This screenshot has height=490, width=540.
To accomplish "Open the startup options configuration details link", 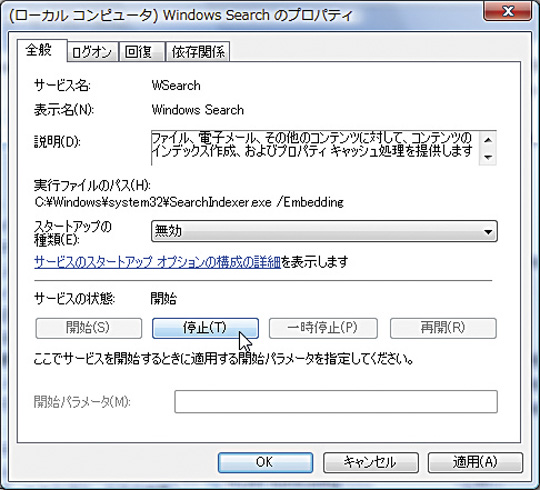I will pyautogui.click(x=157, y=262).
